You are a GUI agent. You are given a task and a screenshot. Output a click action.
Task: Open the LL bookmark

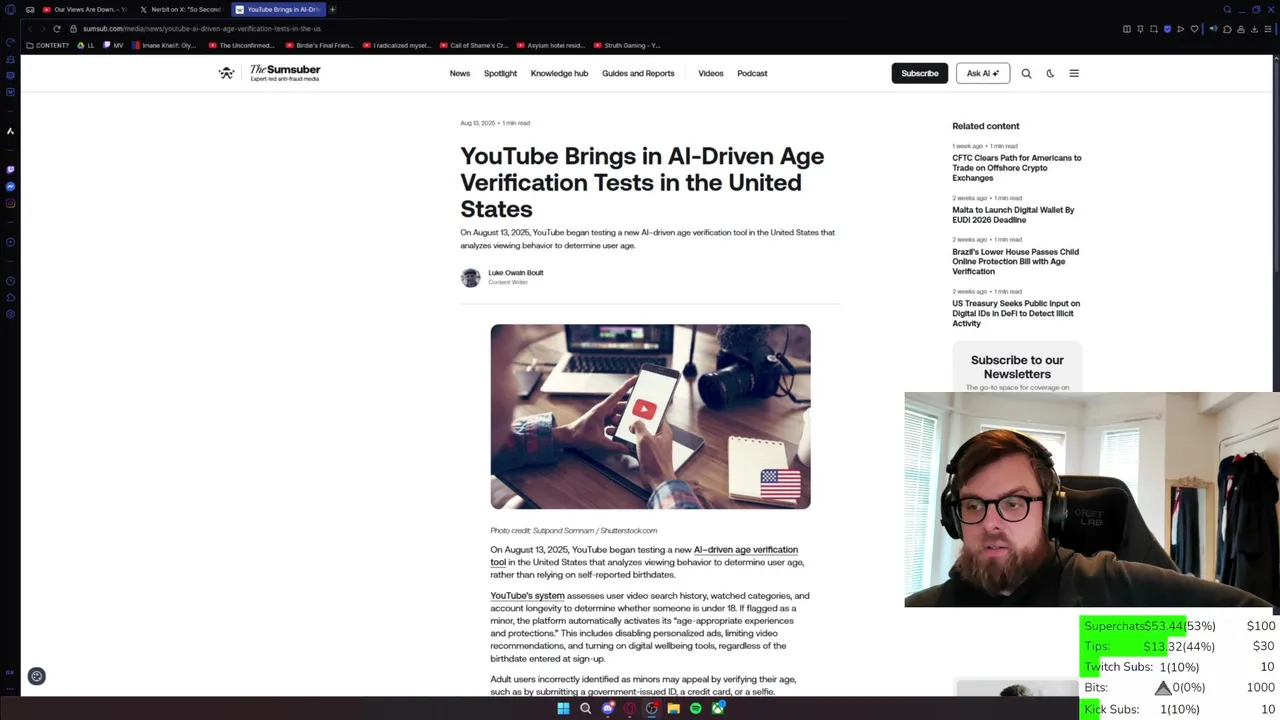[x=86, y=45]
